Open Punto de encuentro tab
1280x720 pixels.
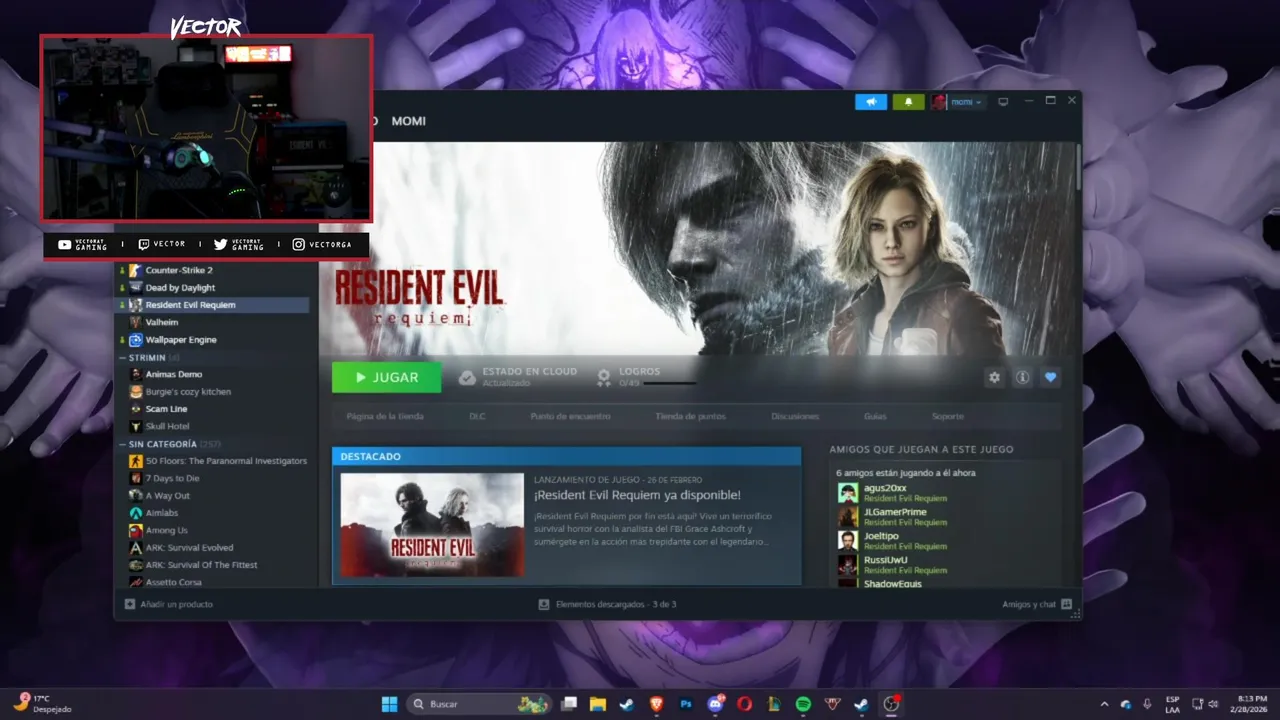570,416
